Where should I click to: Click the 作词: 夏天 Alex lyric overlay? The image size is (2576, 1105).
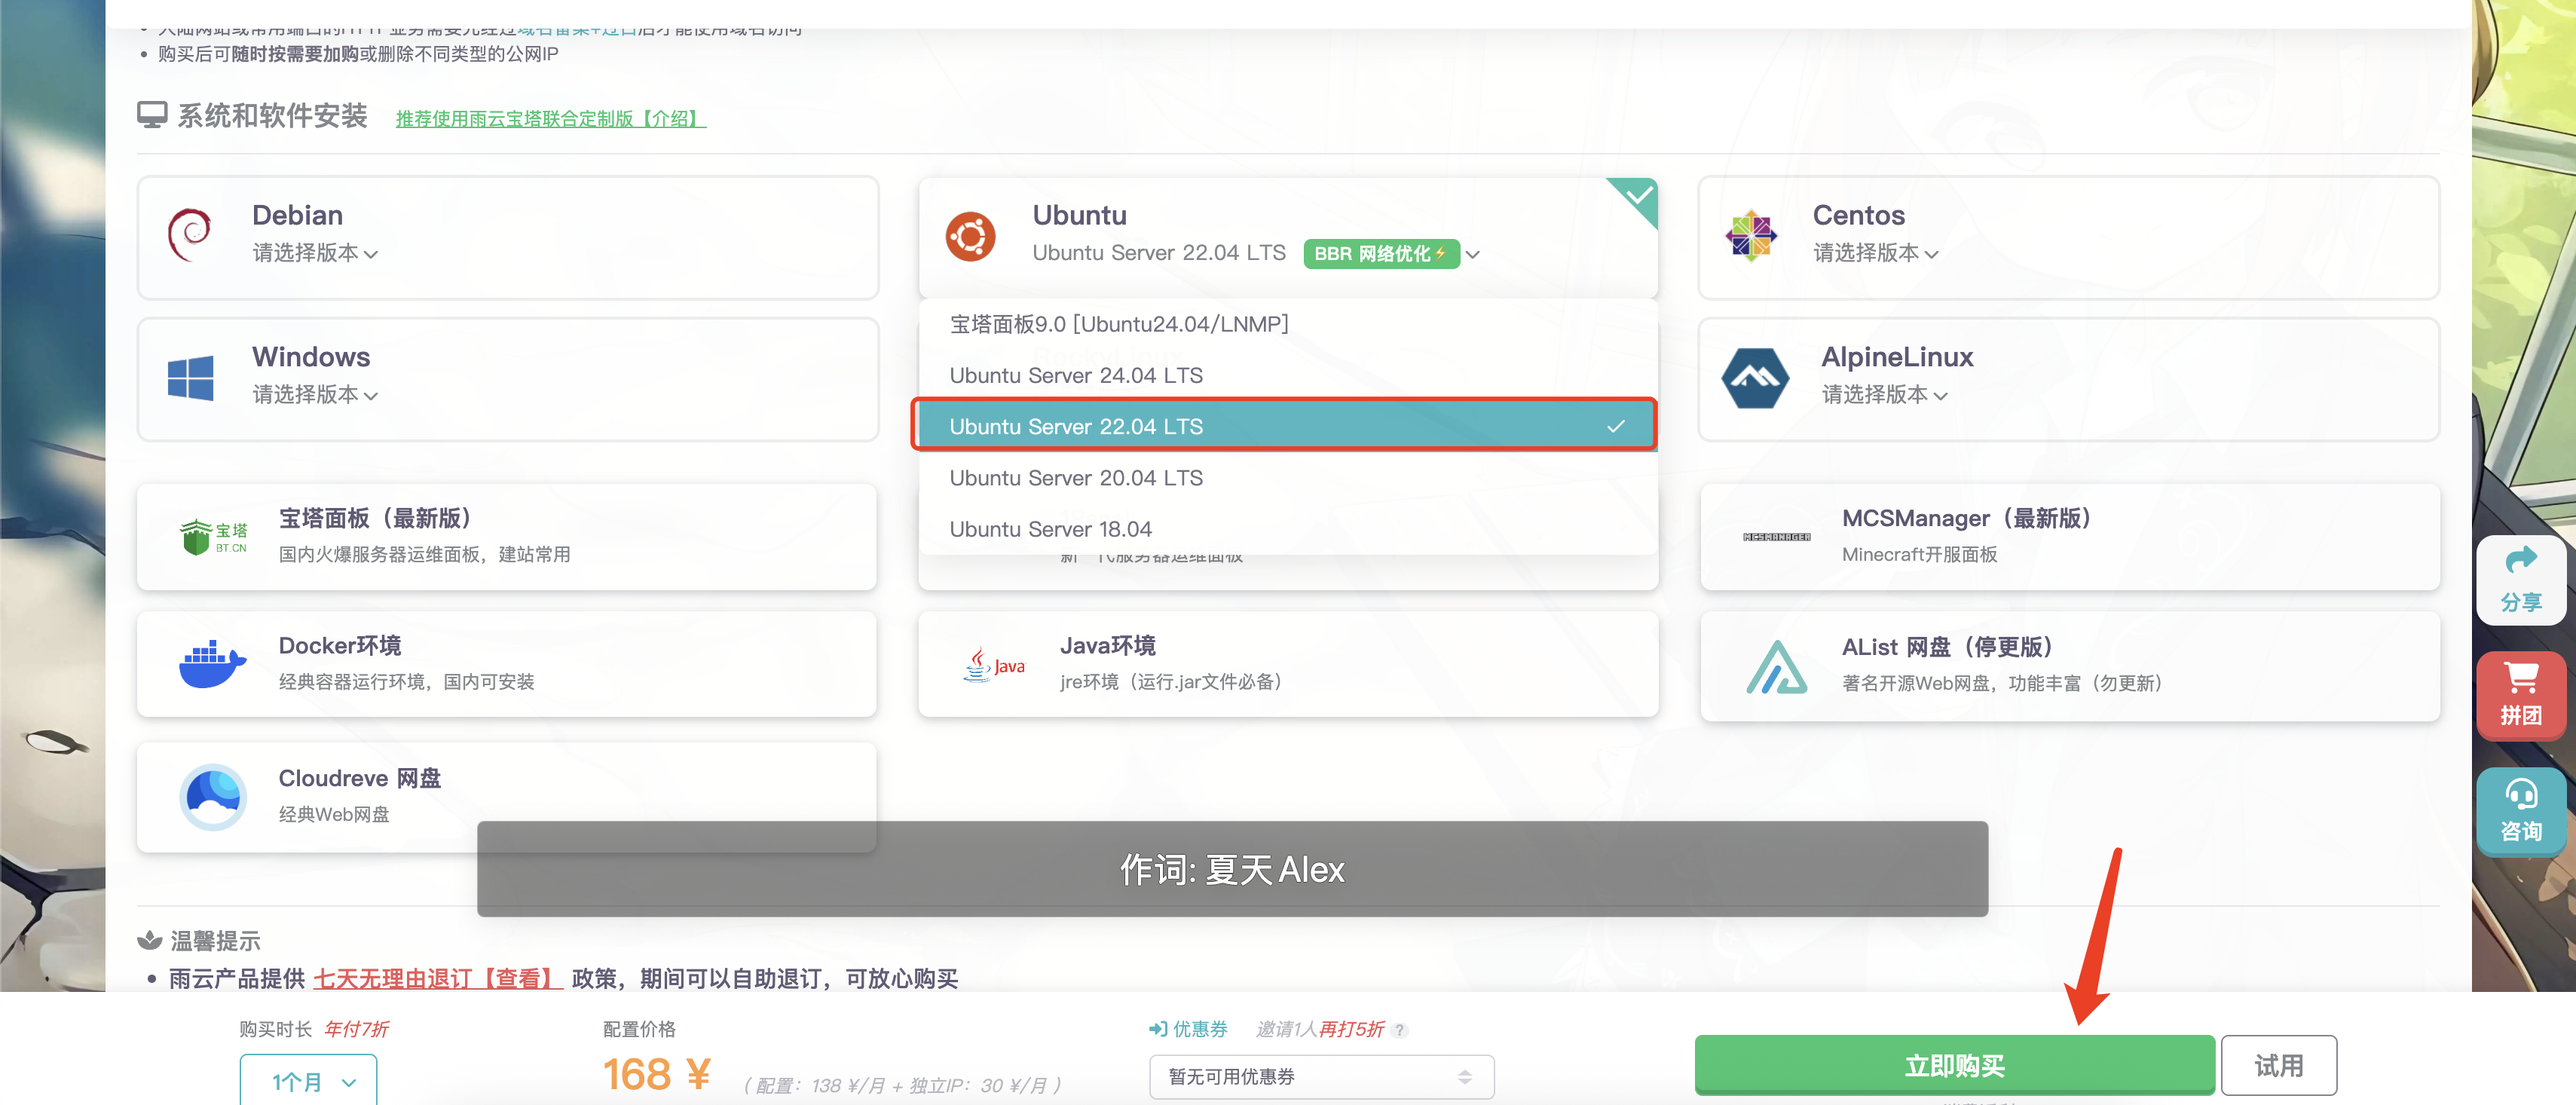[1232, 869]
